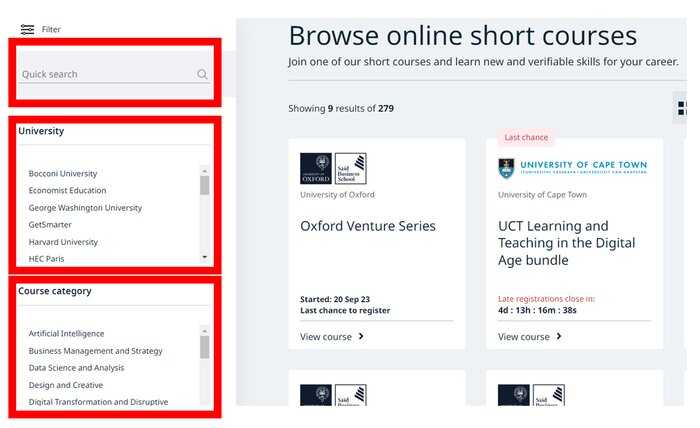Select Harvard University filter
The image size is (700, 428).
(63, 242)
